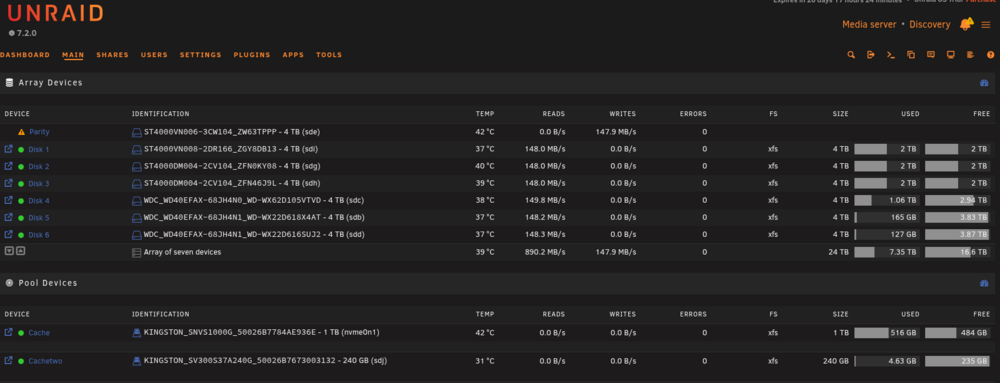Click the Cachetwo temperature 31 °C

(485, 361)
